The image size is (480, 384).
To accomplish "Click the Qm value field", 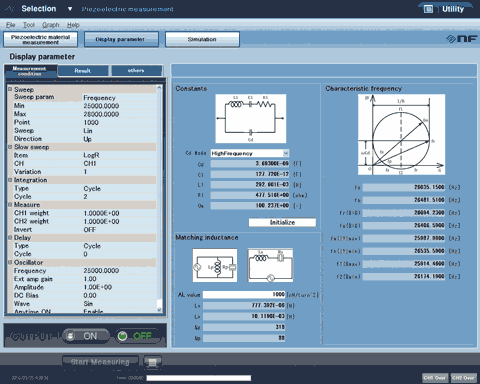I will click(x=250, y=206).
